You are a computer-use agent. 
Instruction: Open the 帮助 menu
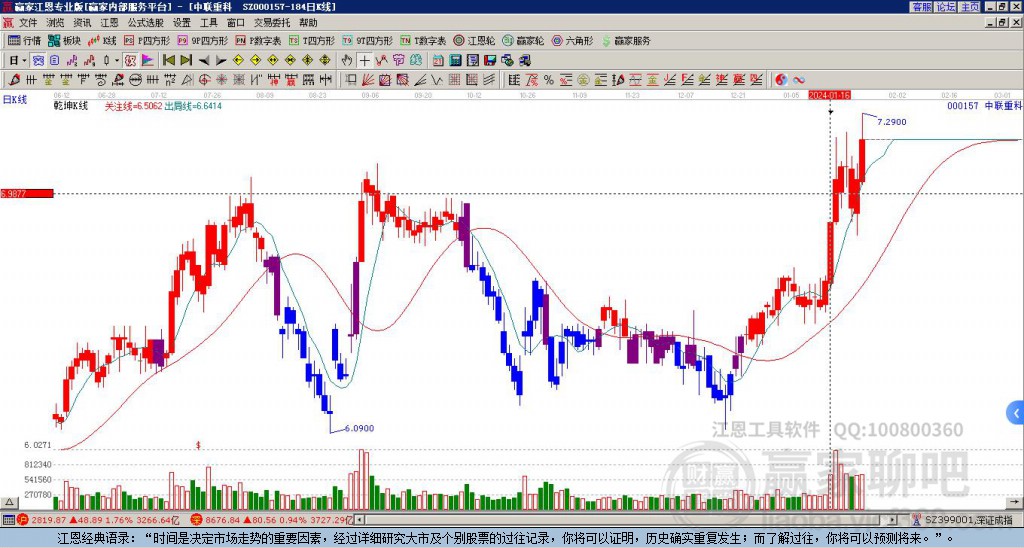(308, 23)
